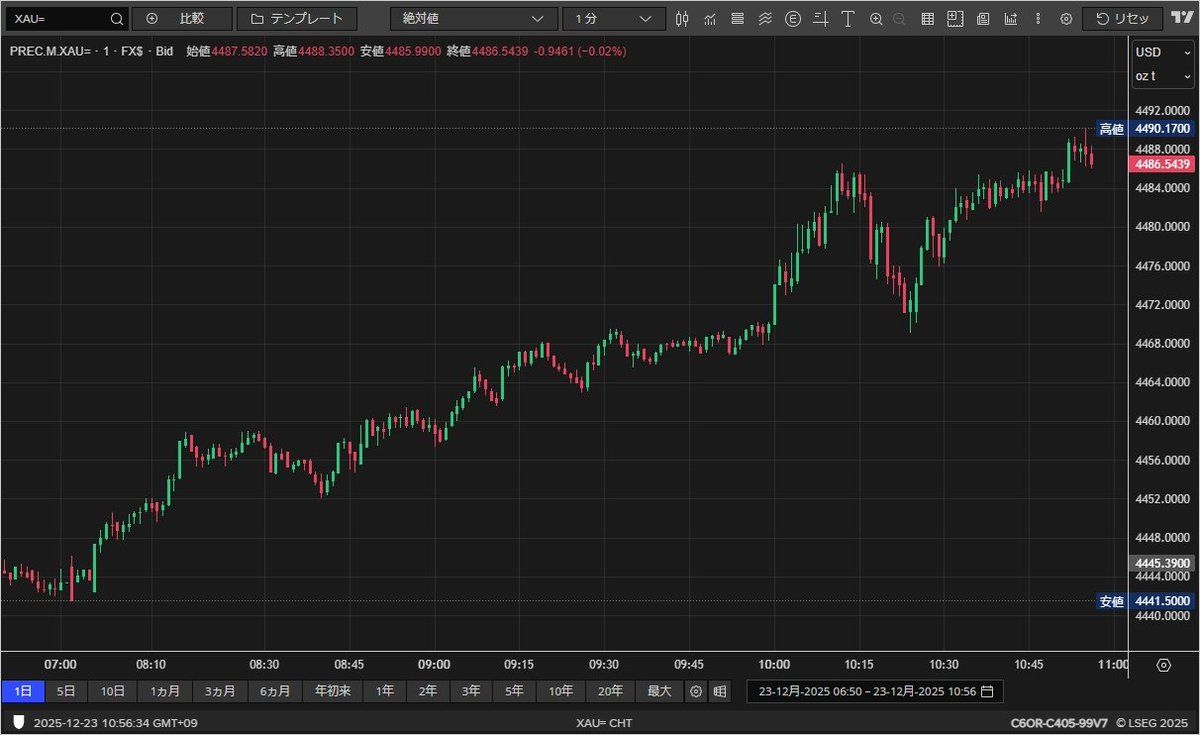Open the USD currency dropdown
The image size is (1200, 735).
pos(1162,51)
